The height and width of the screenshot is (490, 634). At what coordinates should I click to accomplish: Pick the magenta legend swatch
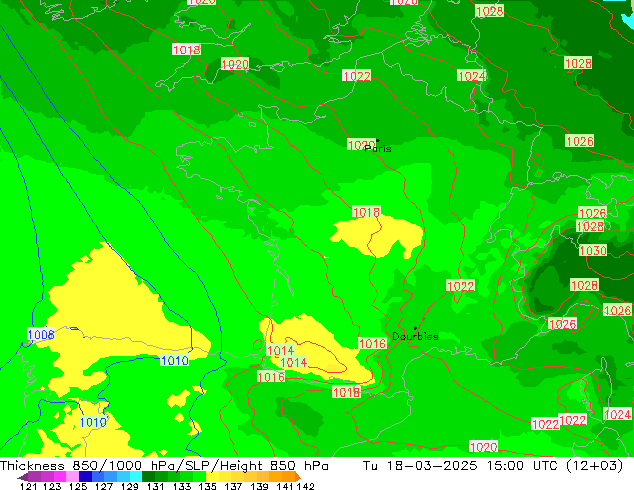(60, 477)
